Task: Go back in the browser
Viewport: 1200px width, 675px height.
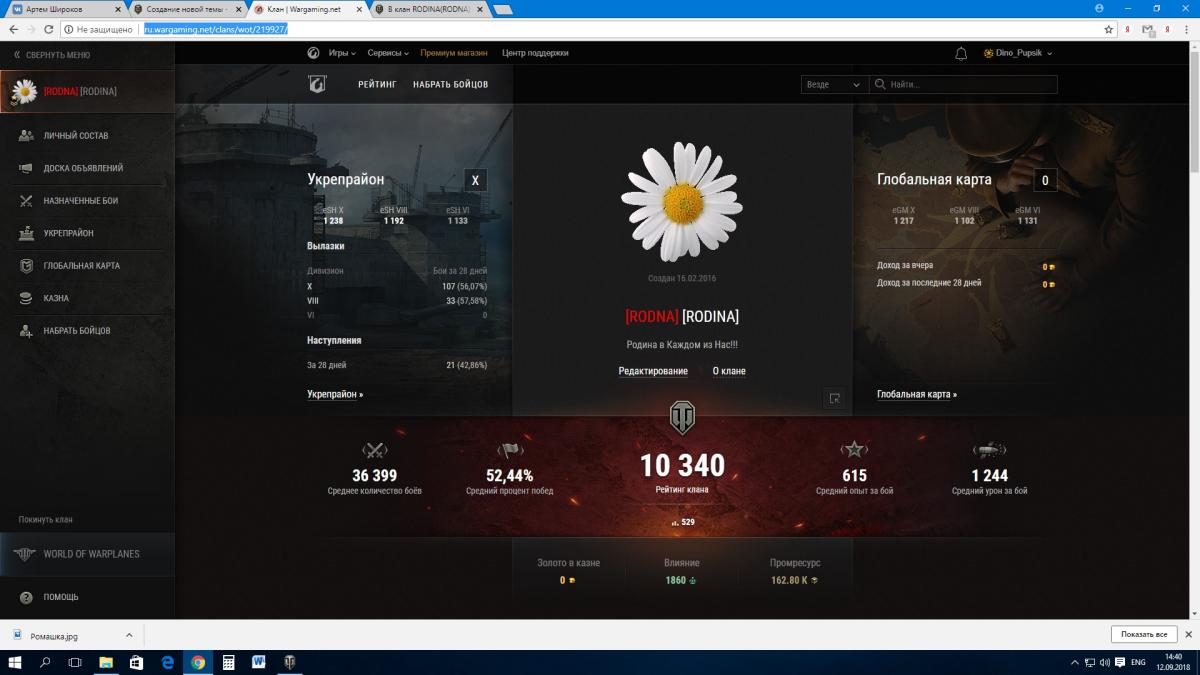Action: [x=13, y=29]
